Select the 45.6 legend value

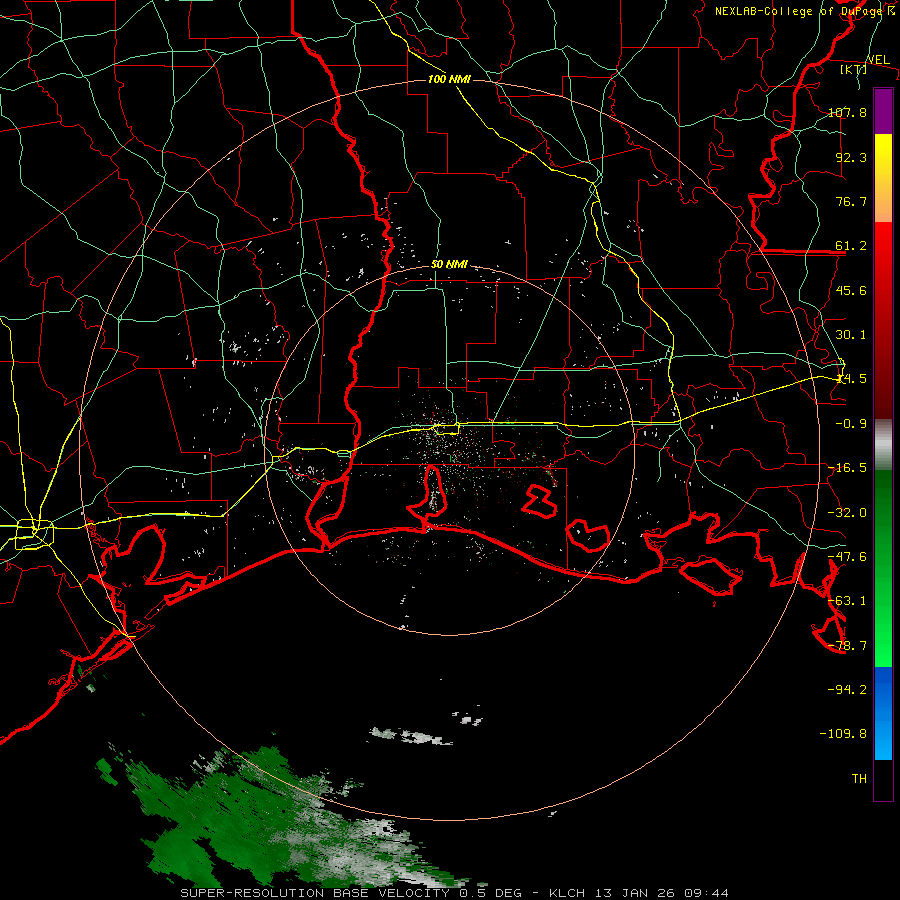tap(851, 290)
